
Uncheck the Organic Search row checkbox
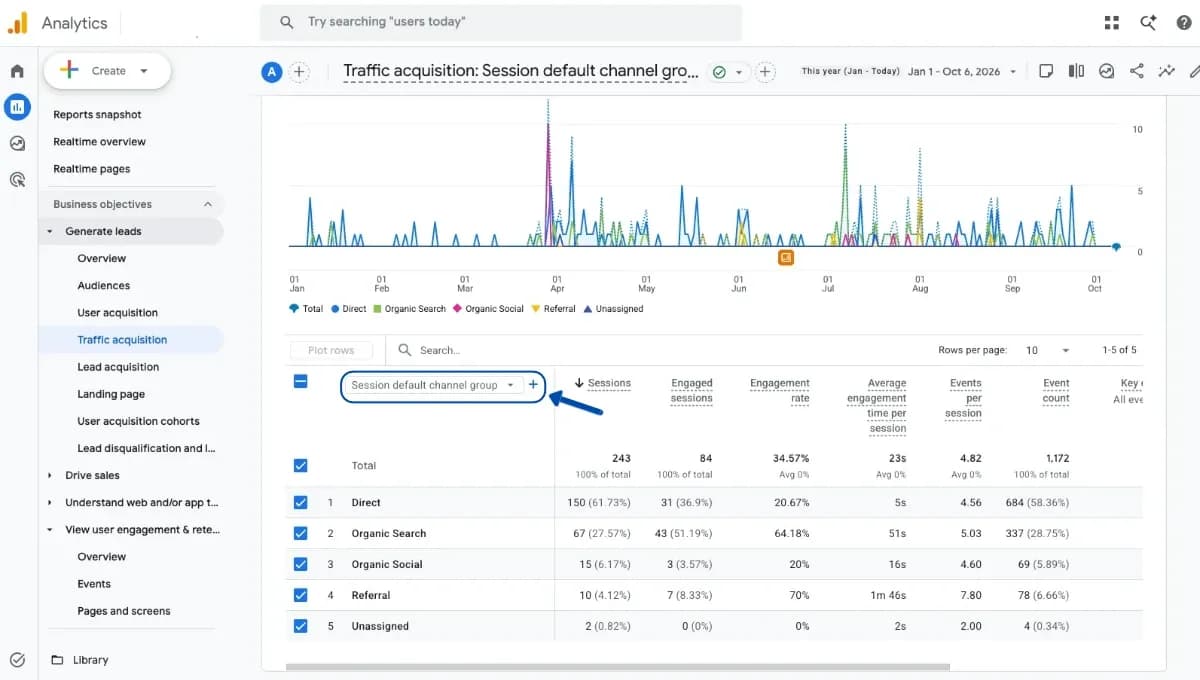300,533
